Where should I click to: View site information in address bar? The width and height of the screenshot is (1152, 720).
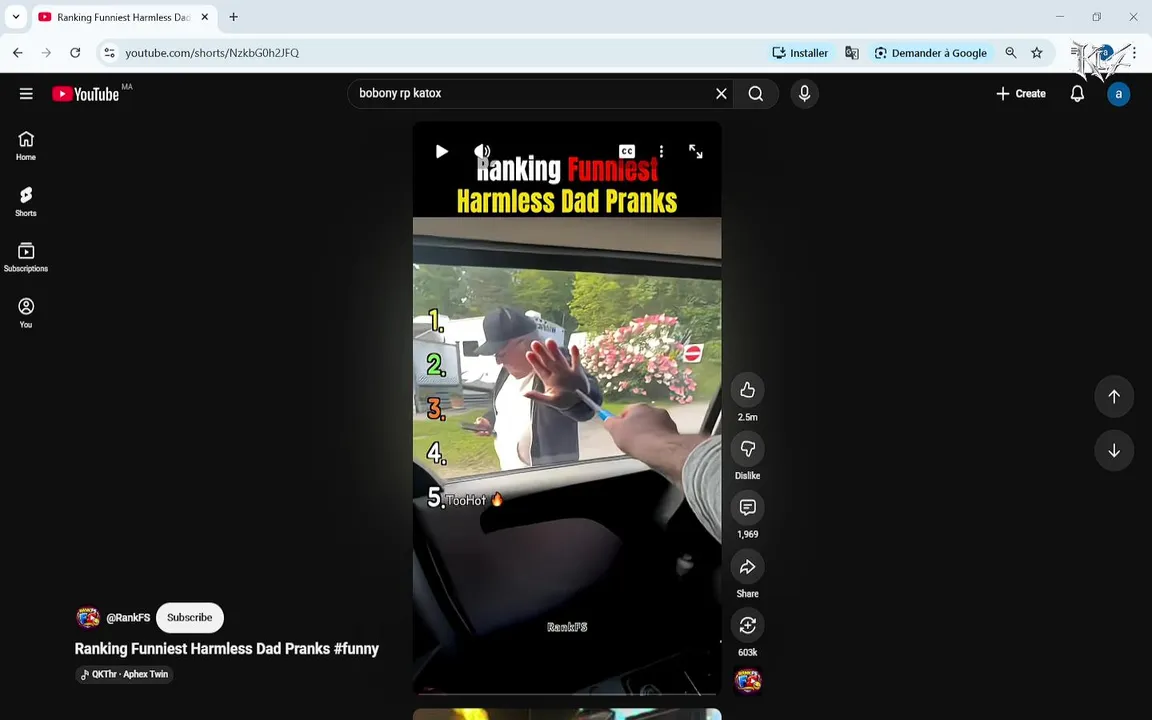(x=109, y=53)
